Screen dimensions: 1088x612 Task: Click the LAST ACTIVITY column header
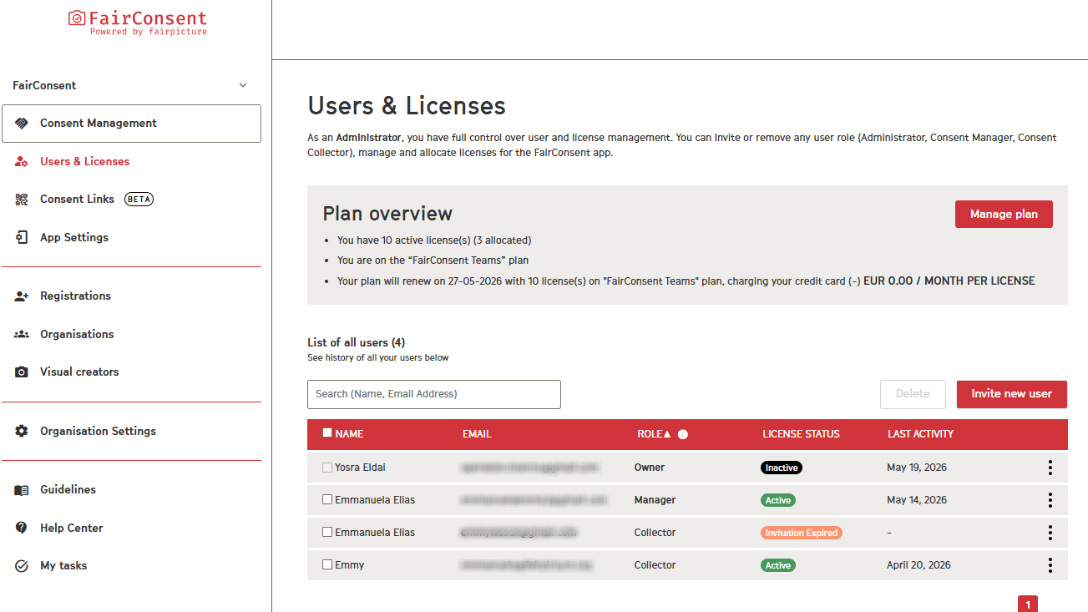[920, 434]
